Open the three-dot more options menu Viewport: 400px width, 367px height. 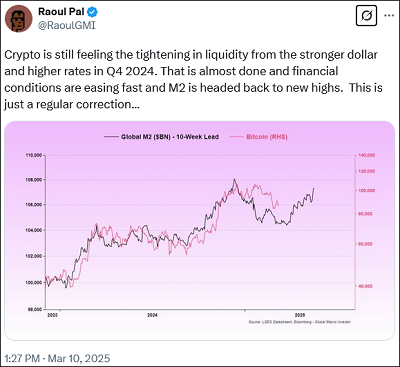pos(389,15)
